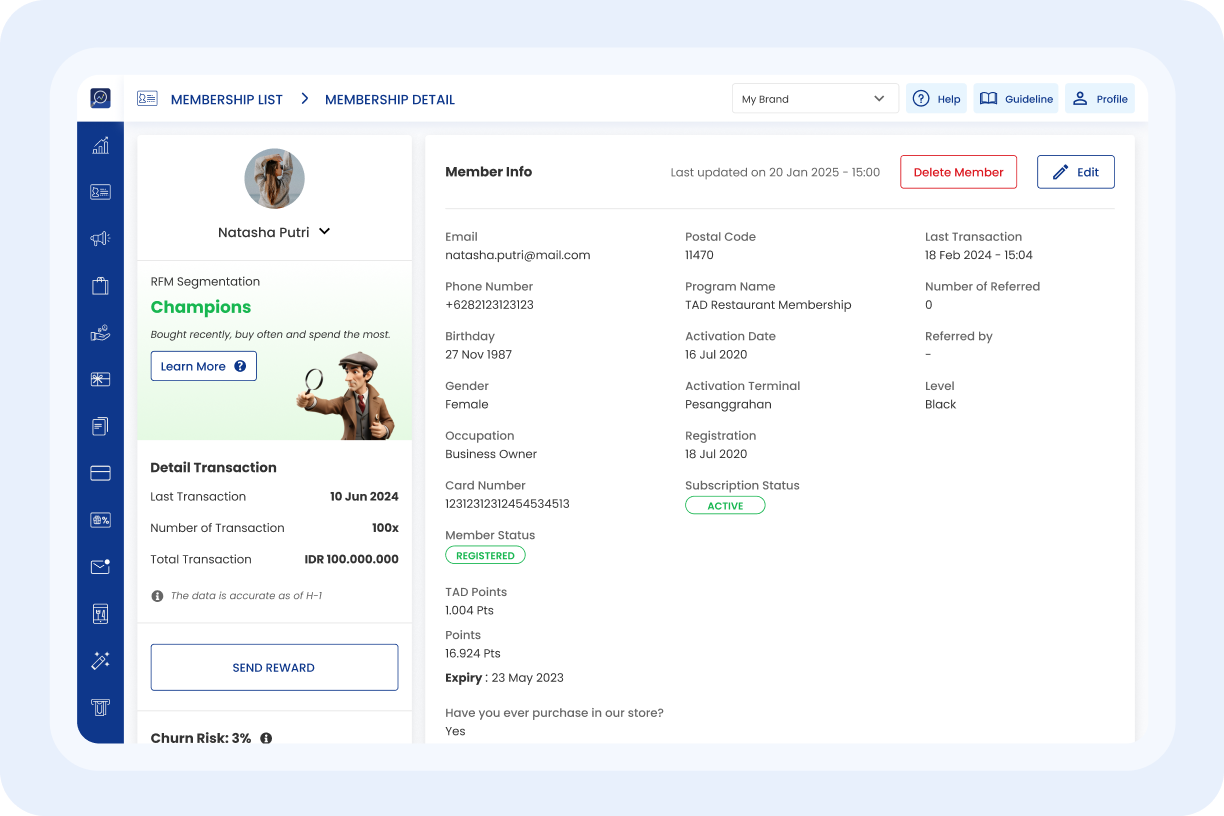Click TAD Points value 1.004 Pts
1224x816 pixels.
pyautogui.click(x=469, y=610)
